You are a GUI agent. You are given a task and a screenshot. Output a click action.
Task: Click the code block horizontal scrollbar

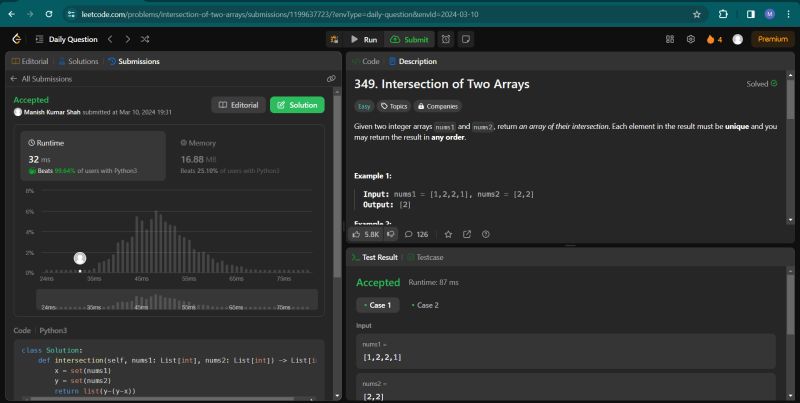click(x=161, y=399)
